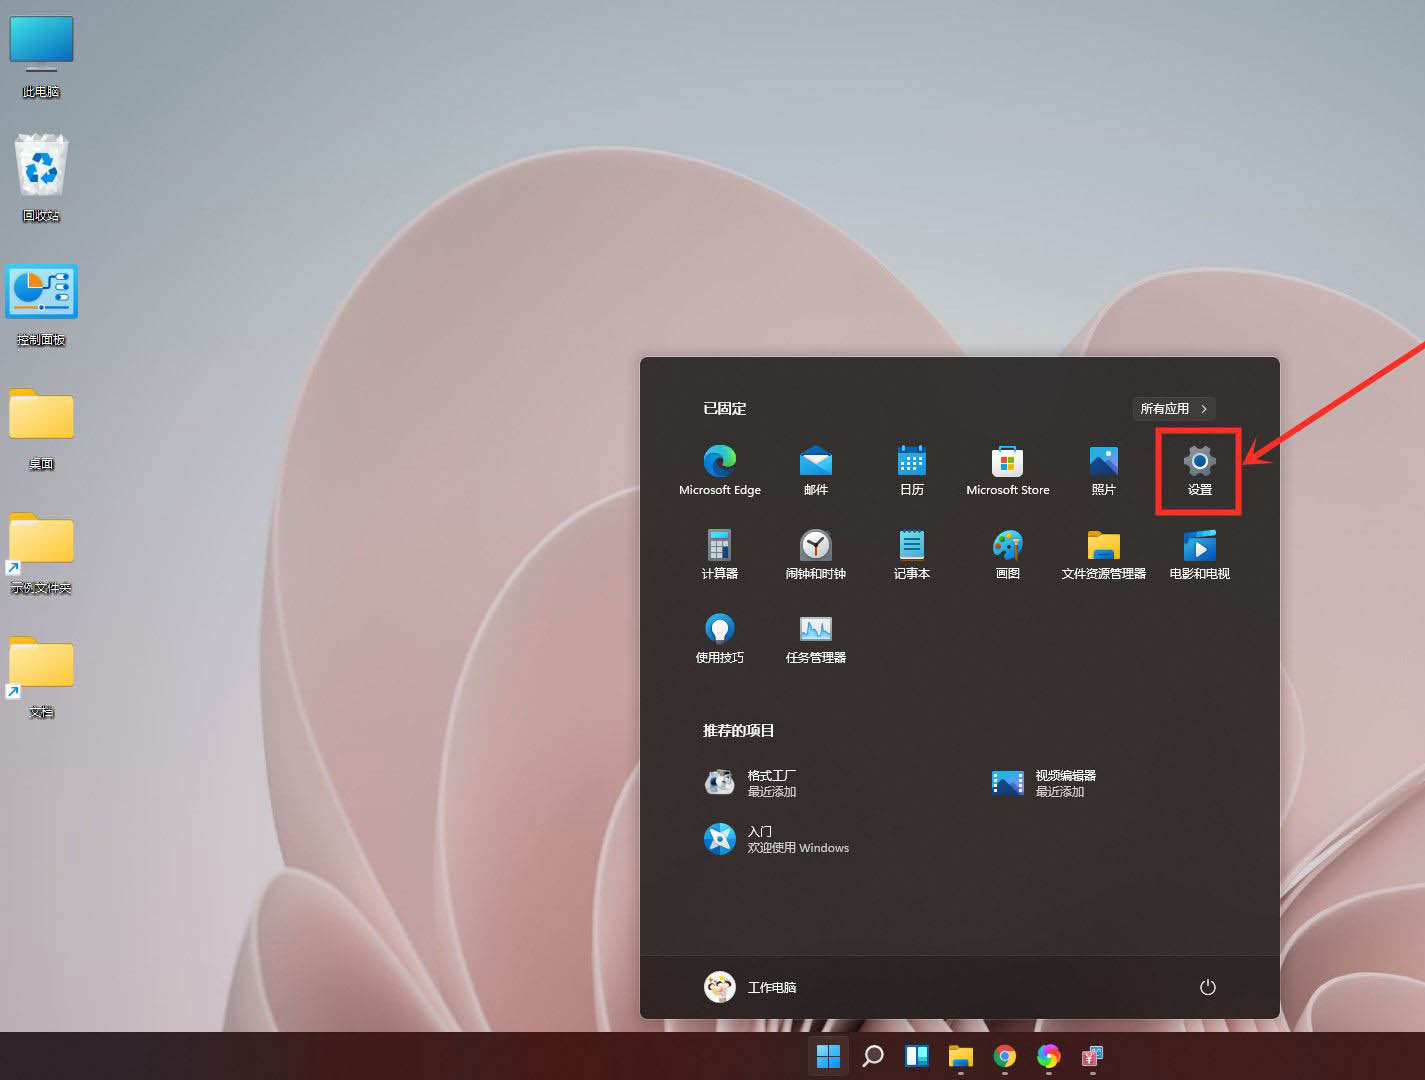Screen dimensions: 1425x1080
Task: Open the 画图 (Paint) app
Action: (x=1007, y=554)
